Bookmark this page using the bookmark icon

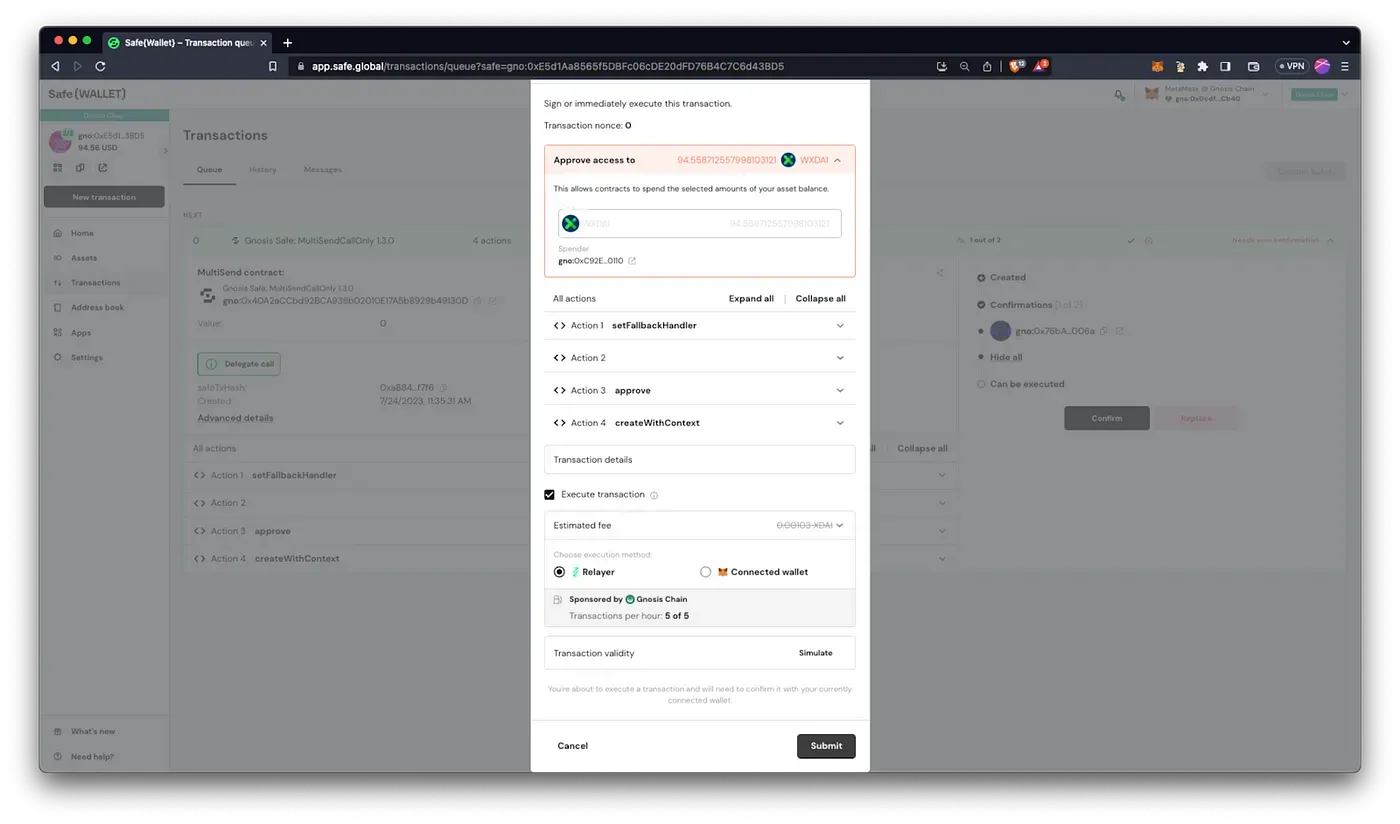tap(272, 66)
